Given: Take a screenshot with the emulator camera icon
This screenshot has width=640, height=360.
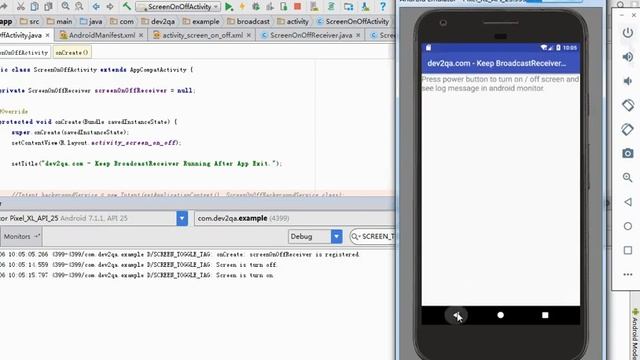Looking at the screenshot, I should 628,153.
